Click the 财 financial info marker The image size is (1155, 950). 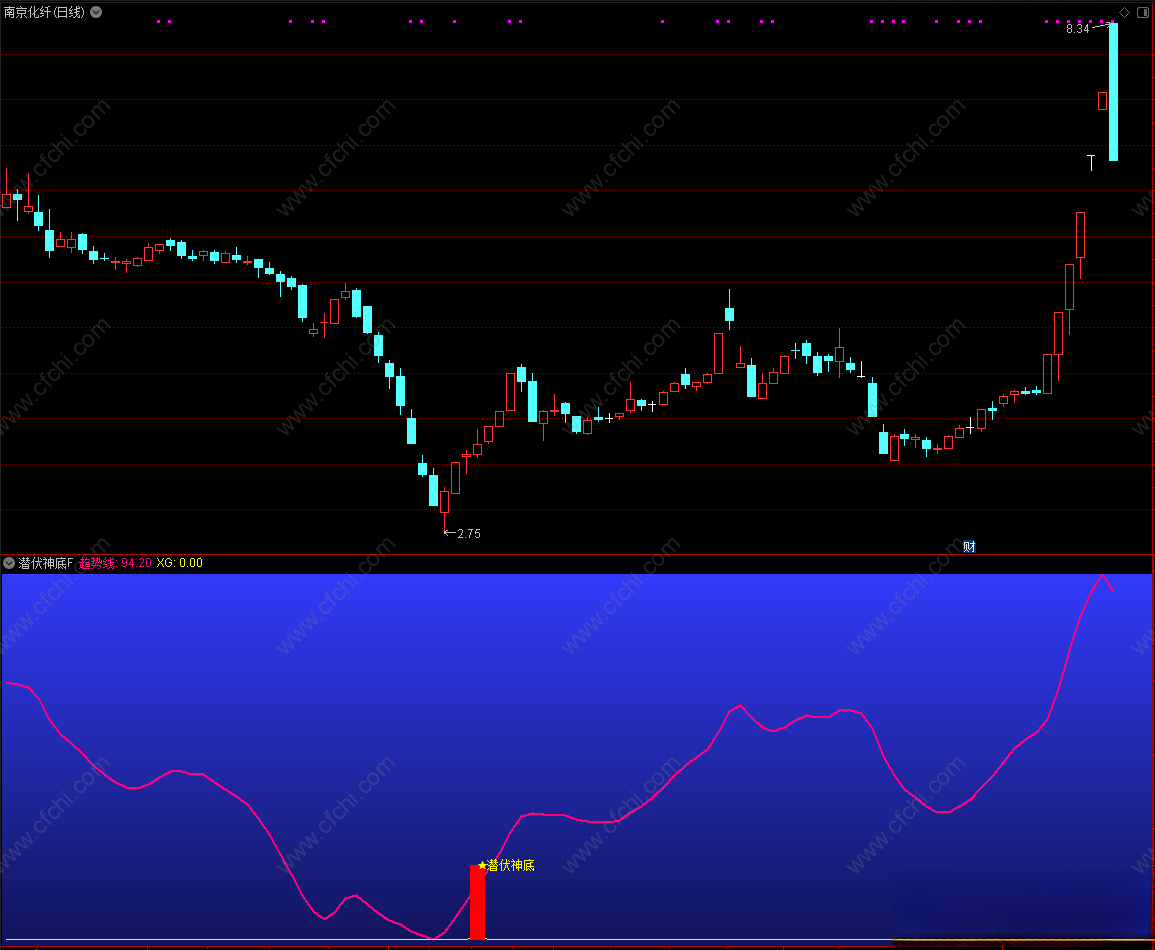click(x=969, y=546)
